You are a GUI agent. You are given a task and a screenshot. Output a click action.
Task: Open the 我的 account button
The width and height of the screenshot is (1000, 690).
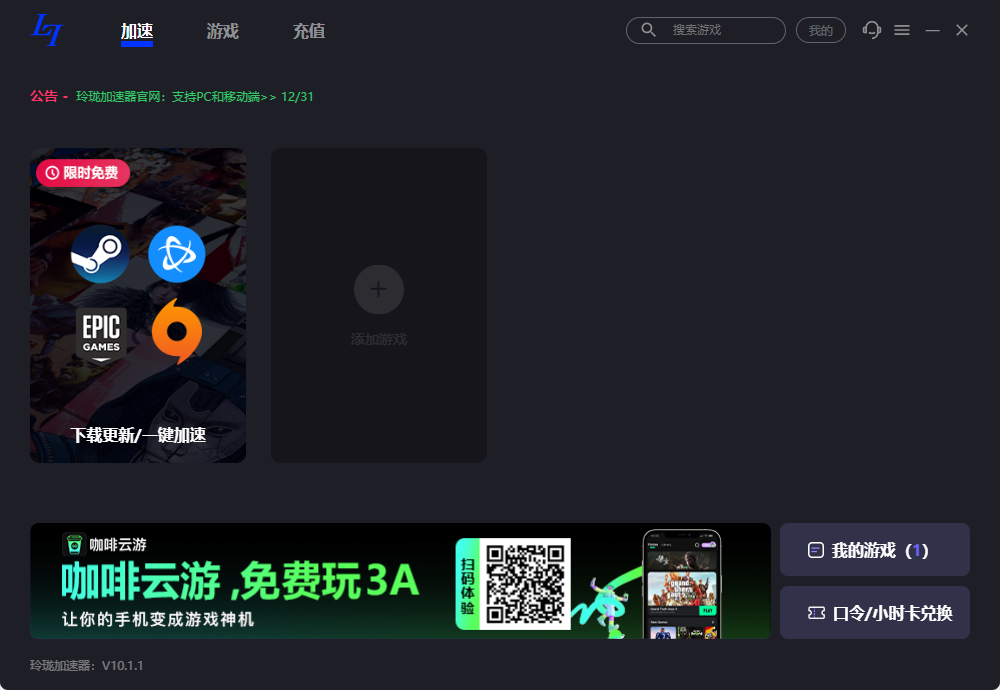tap(820, 30)
